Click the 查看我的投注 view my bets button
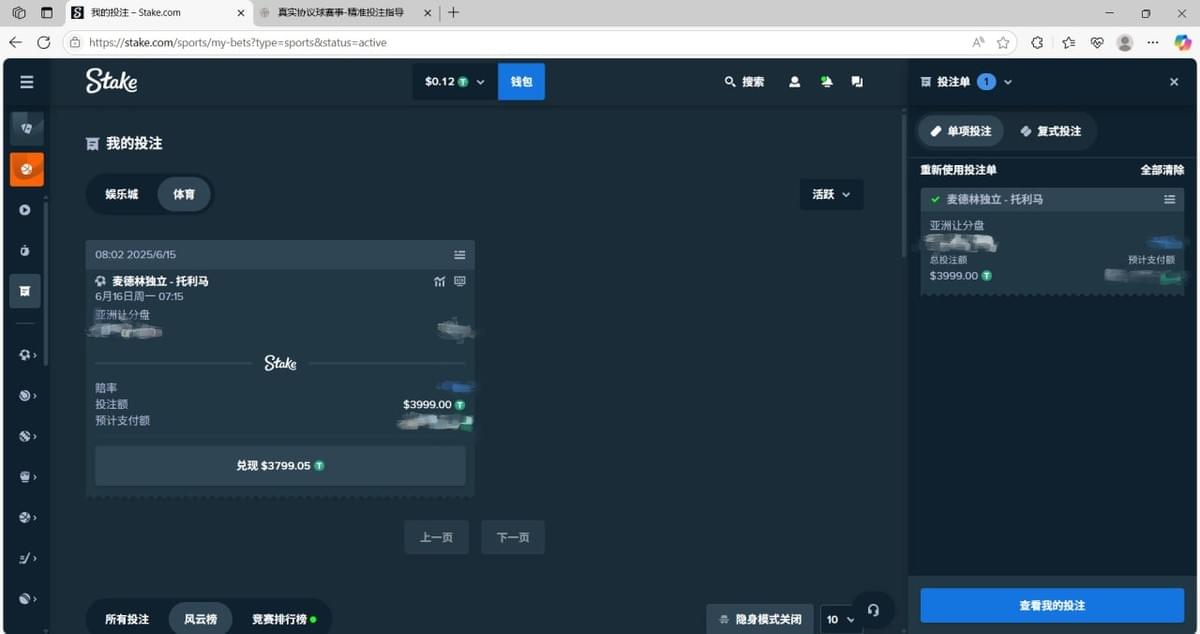This screenshot has width=1200, height=634. pos(1052,605)
